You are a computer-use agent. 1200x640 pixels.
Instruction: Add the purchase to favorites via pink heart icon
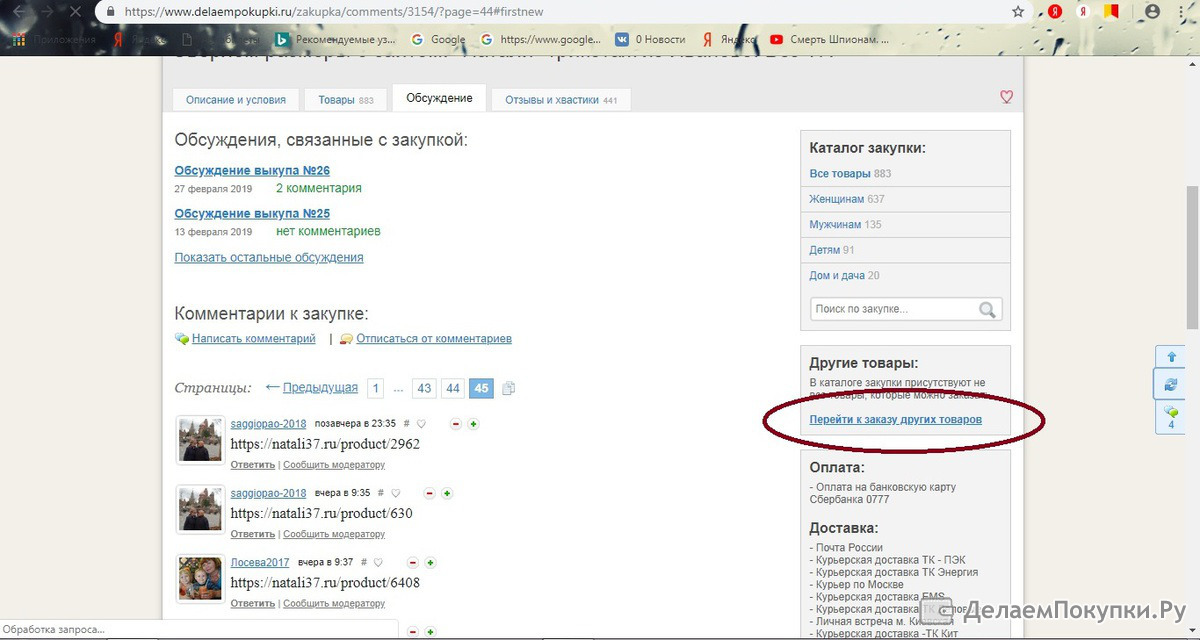1007,97
